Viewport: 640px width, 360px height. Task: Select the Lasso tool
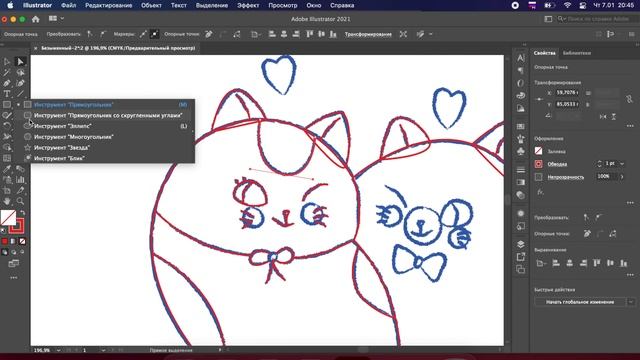pos(20,73)
